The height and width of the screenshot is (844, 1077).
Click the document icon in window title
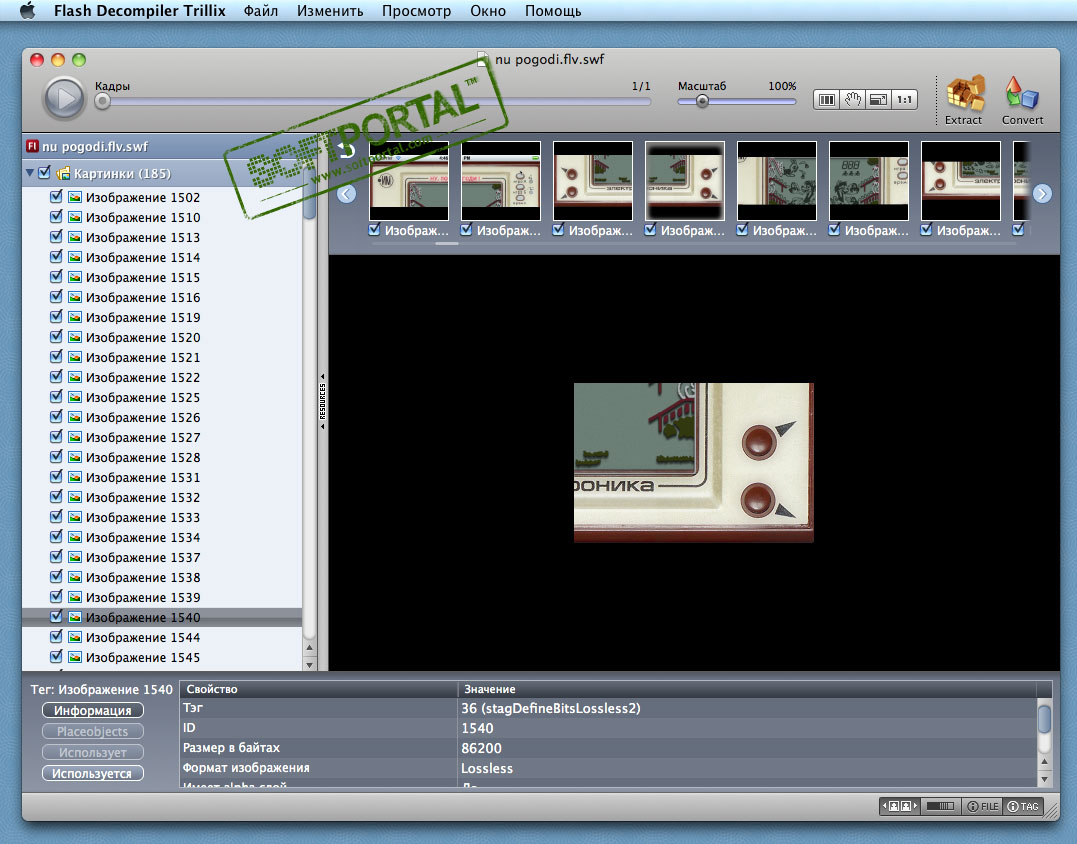point(483,59)
